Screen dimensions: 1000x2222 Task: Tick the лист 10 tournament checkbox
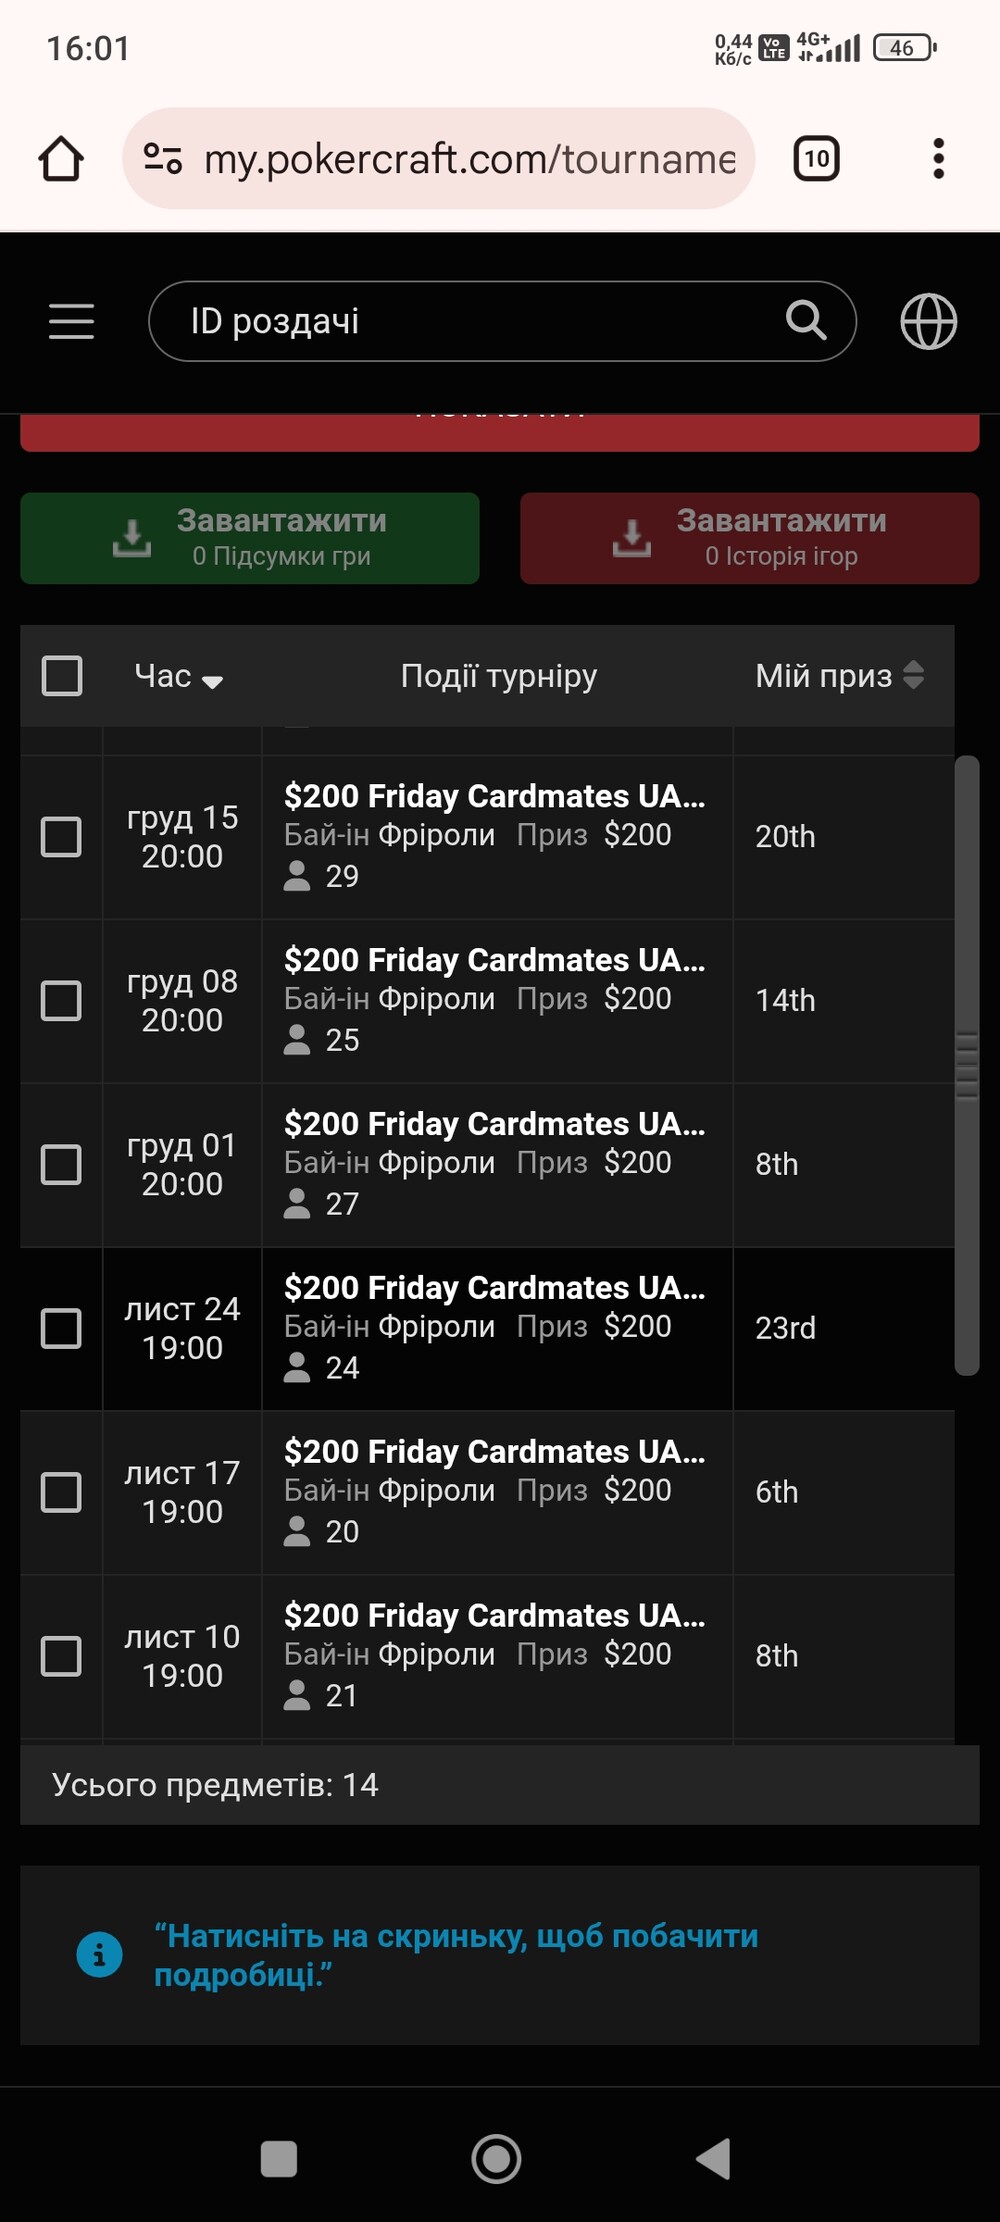coord(61,1657)
